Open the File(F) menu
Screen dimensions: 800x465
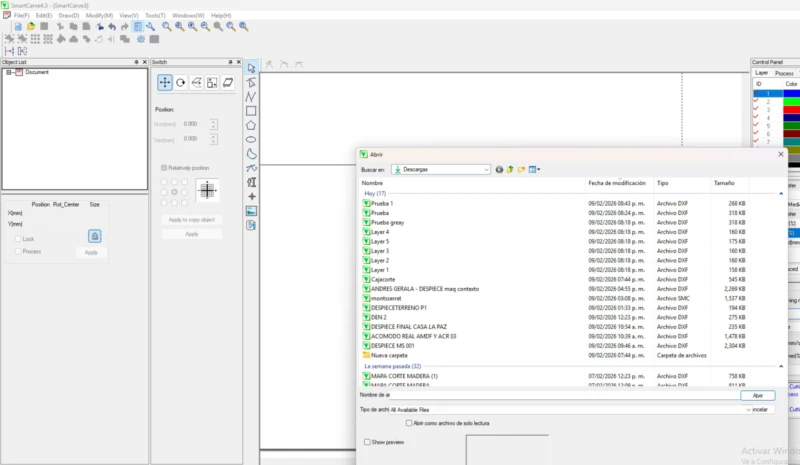coord(21,16)
